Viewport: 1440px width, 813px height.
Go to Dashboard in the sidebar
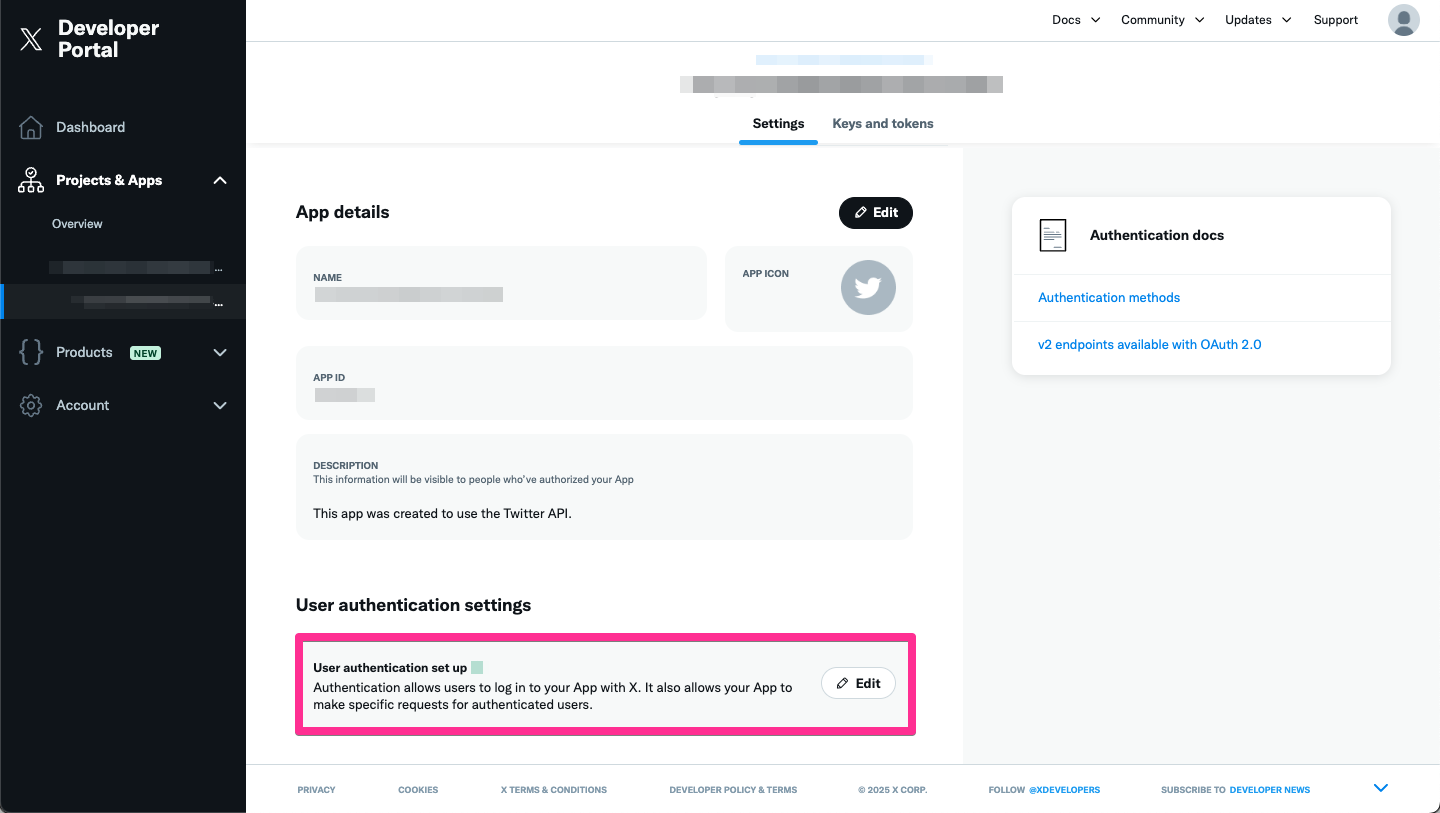(x=91, y=127)
